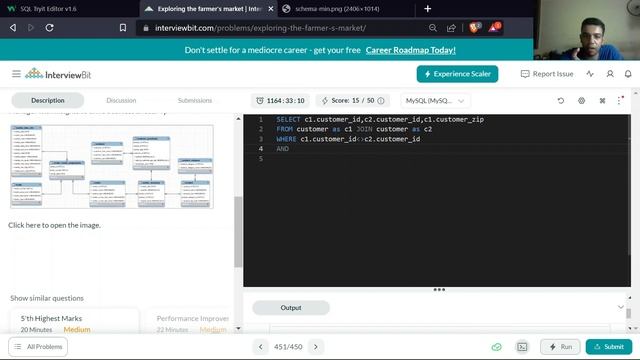The width and height of the screenshot is (640, 360).
Task: Open All Problems list
Action: point(38,347)
